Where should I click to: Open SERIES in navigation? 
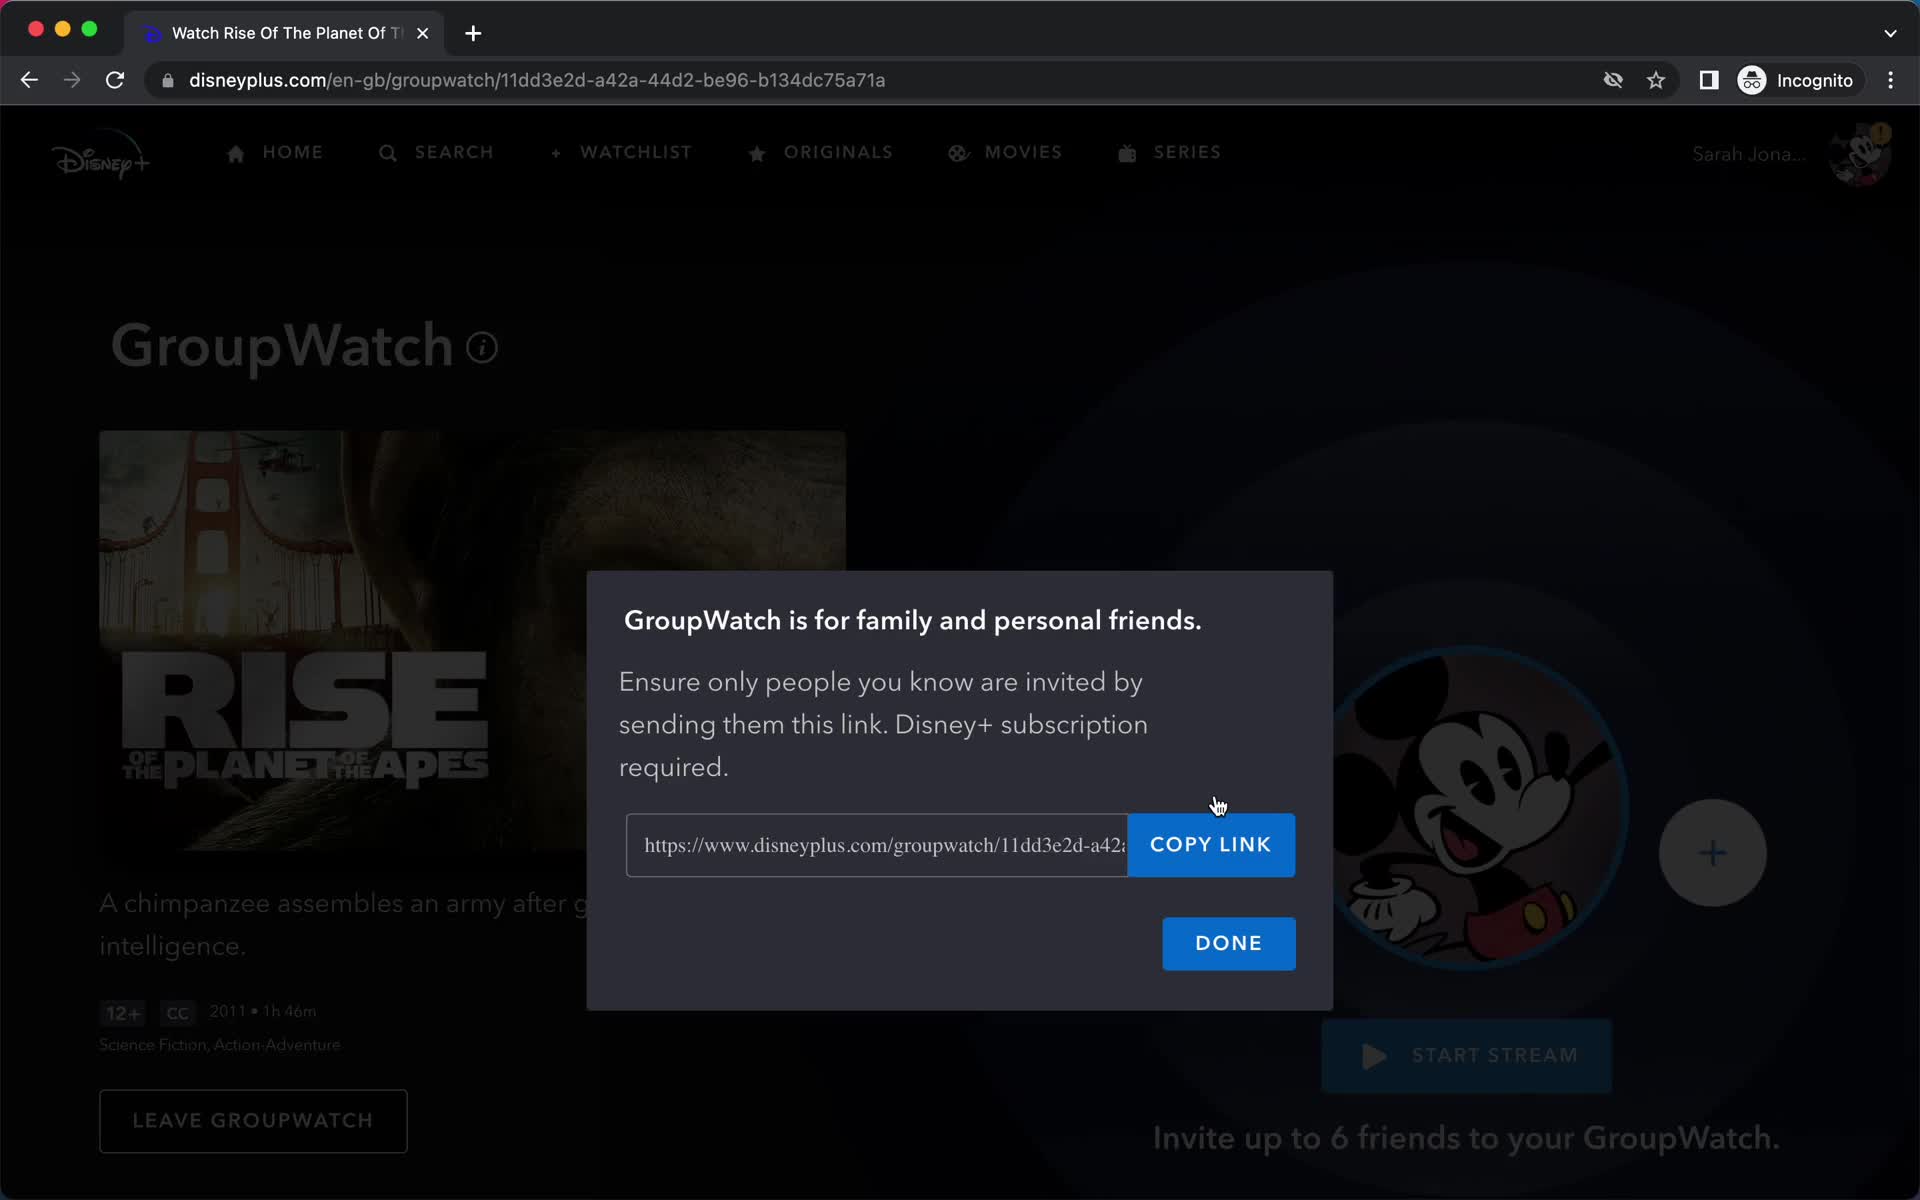[x=1169, y=153]
